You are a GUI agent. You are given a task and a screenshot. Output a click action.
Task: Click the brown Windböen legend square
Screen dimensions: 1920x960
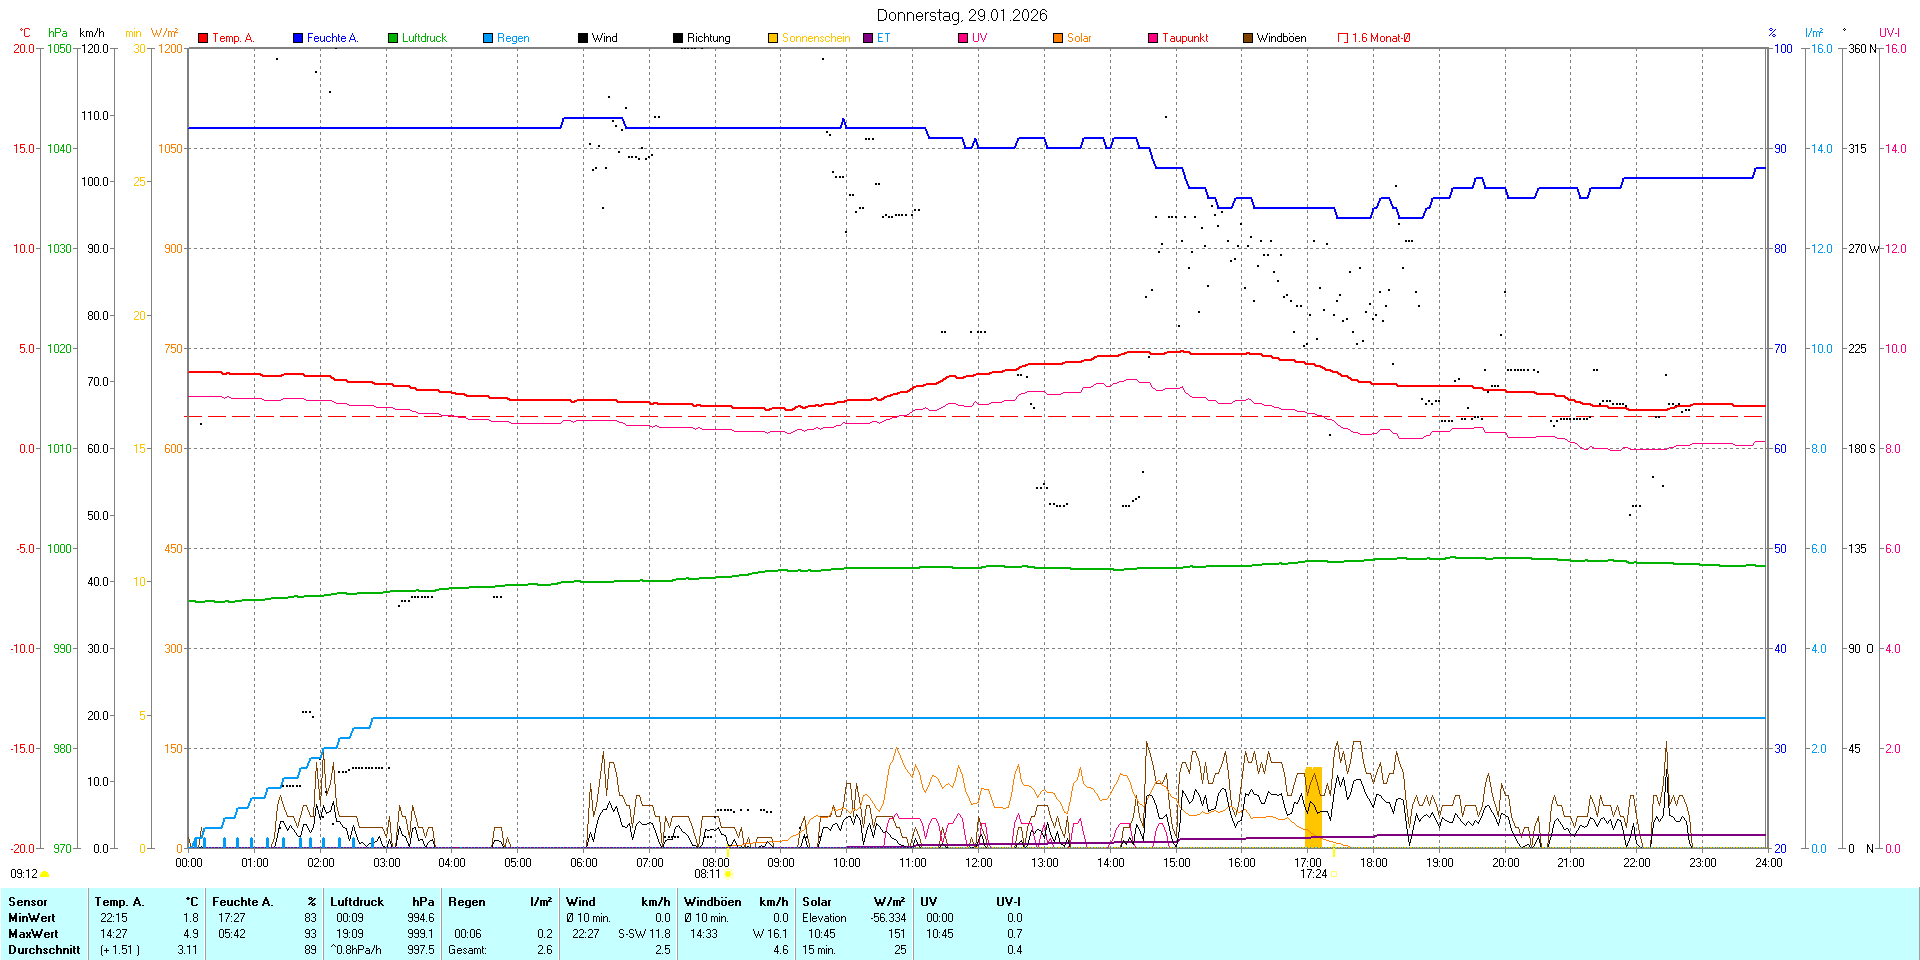[x=1248, y=38]
